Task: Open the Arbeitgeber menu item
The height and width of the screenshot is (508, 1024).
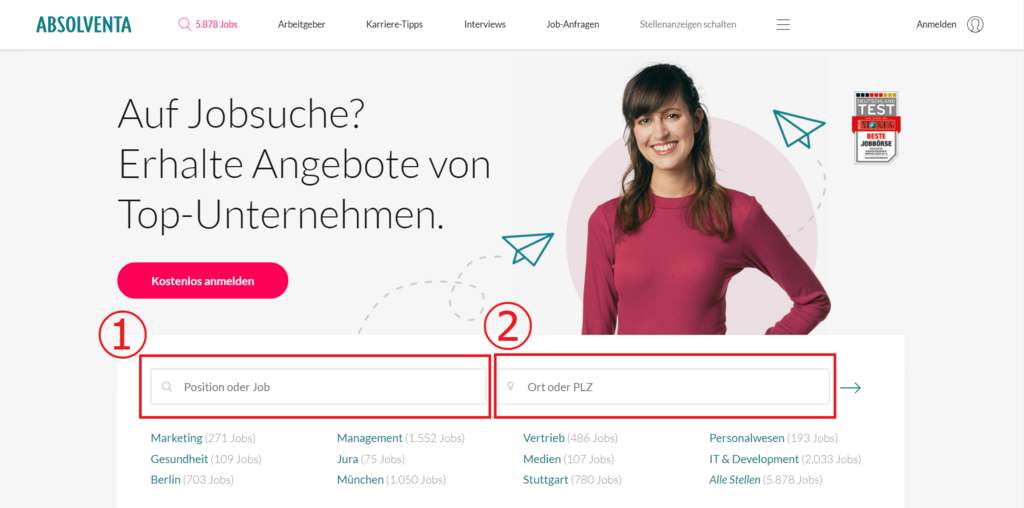Action: (x=301, y=25)
